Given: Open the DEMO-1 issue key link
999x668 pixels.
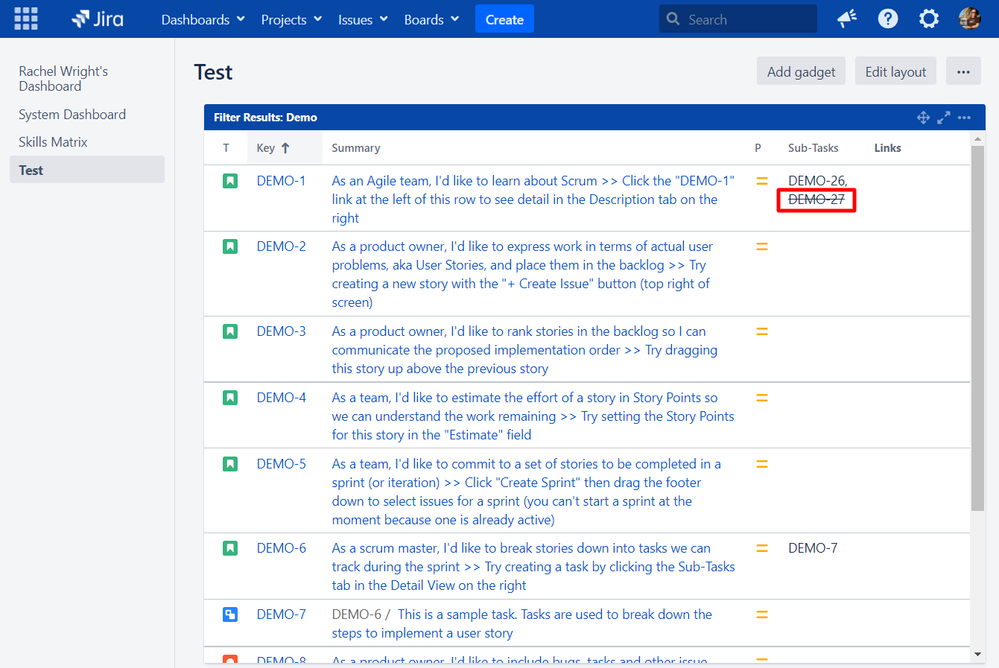Looking at the screenshot, I should coord(281,181).
